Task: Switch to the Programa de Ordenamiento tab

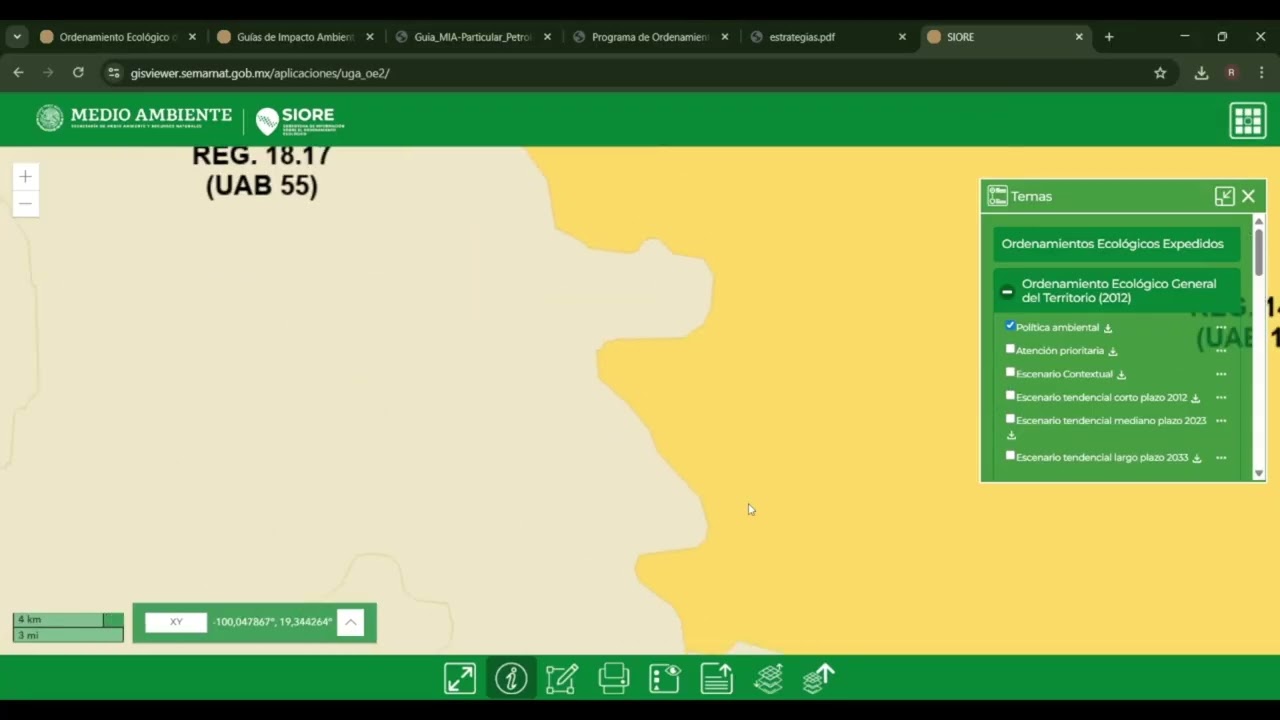Action: pos(650,37)
